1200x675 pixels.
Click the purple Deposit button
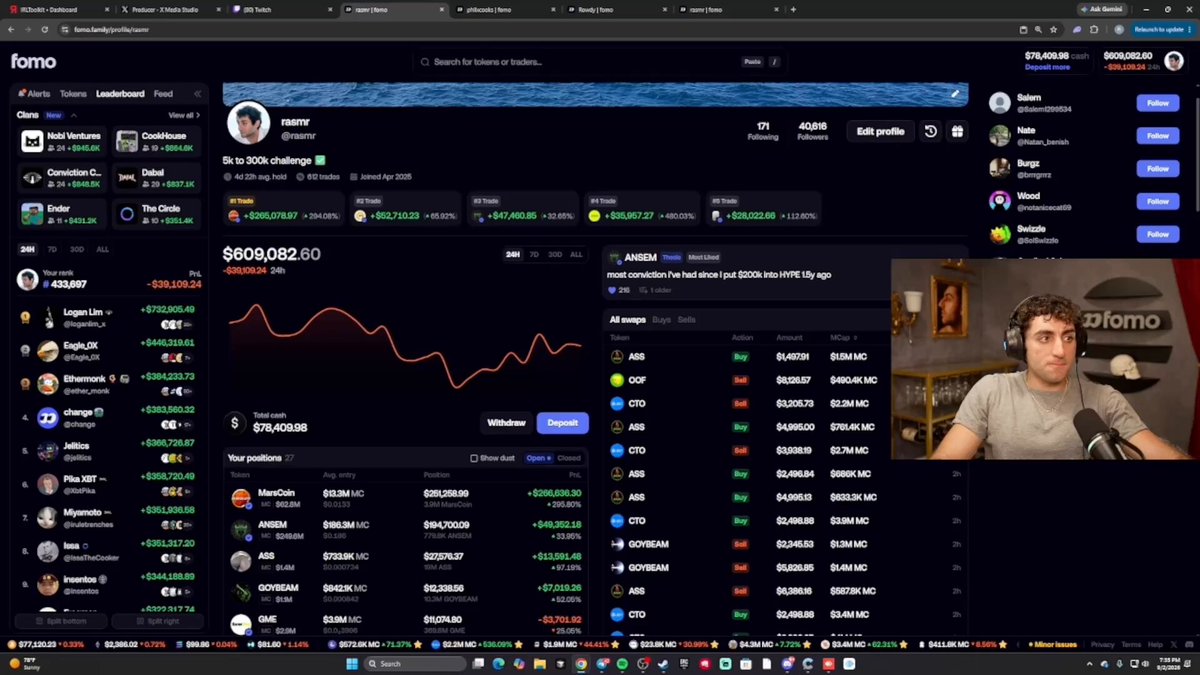click(562, 423)
